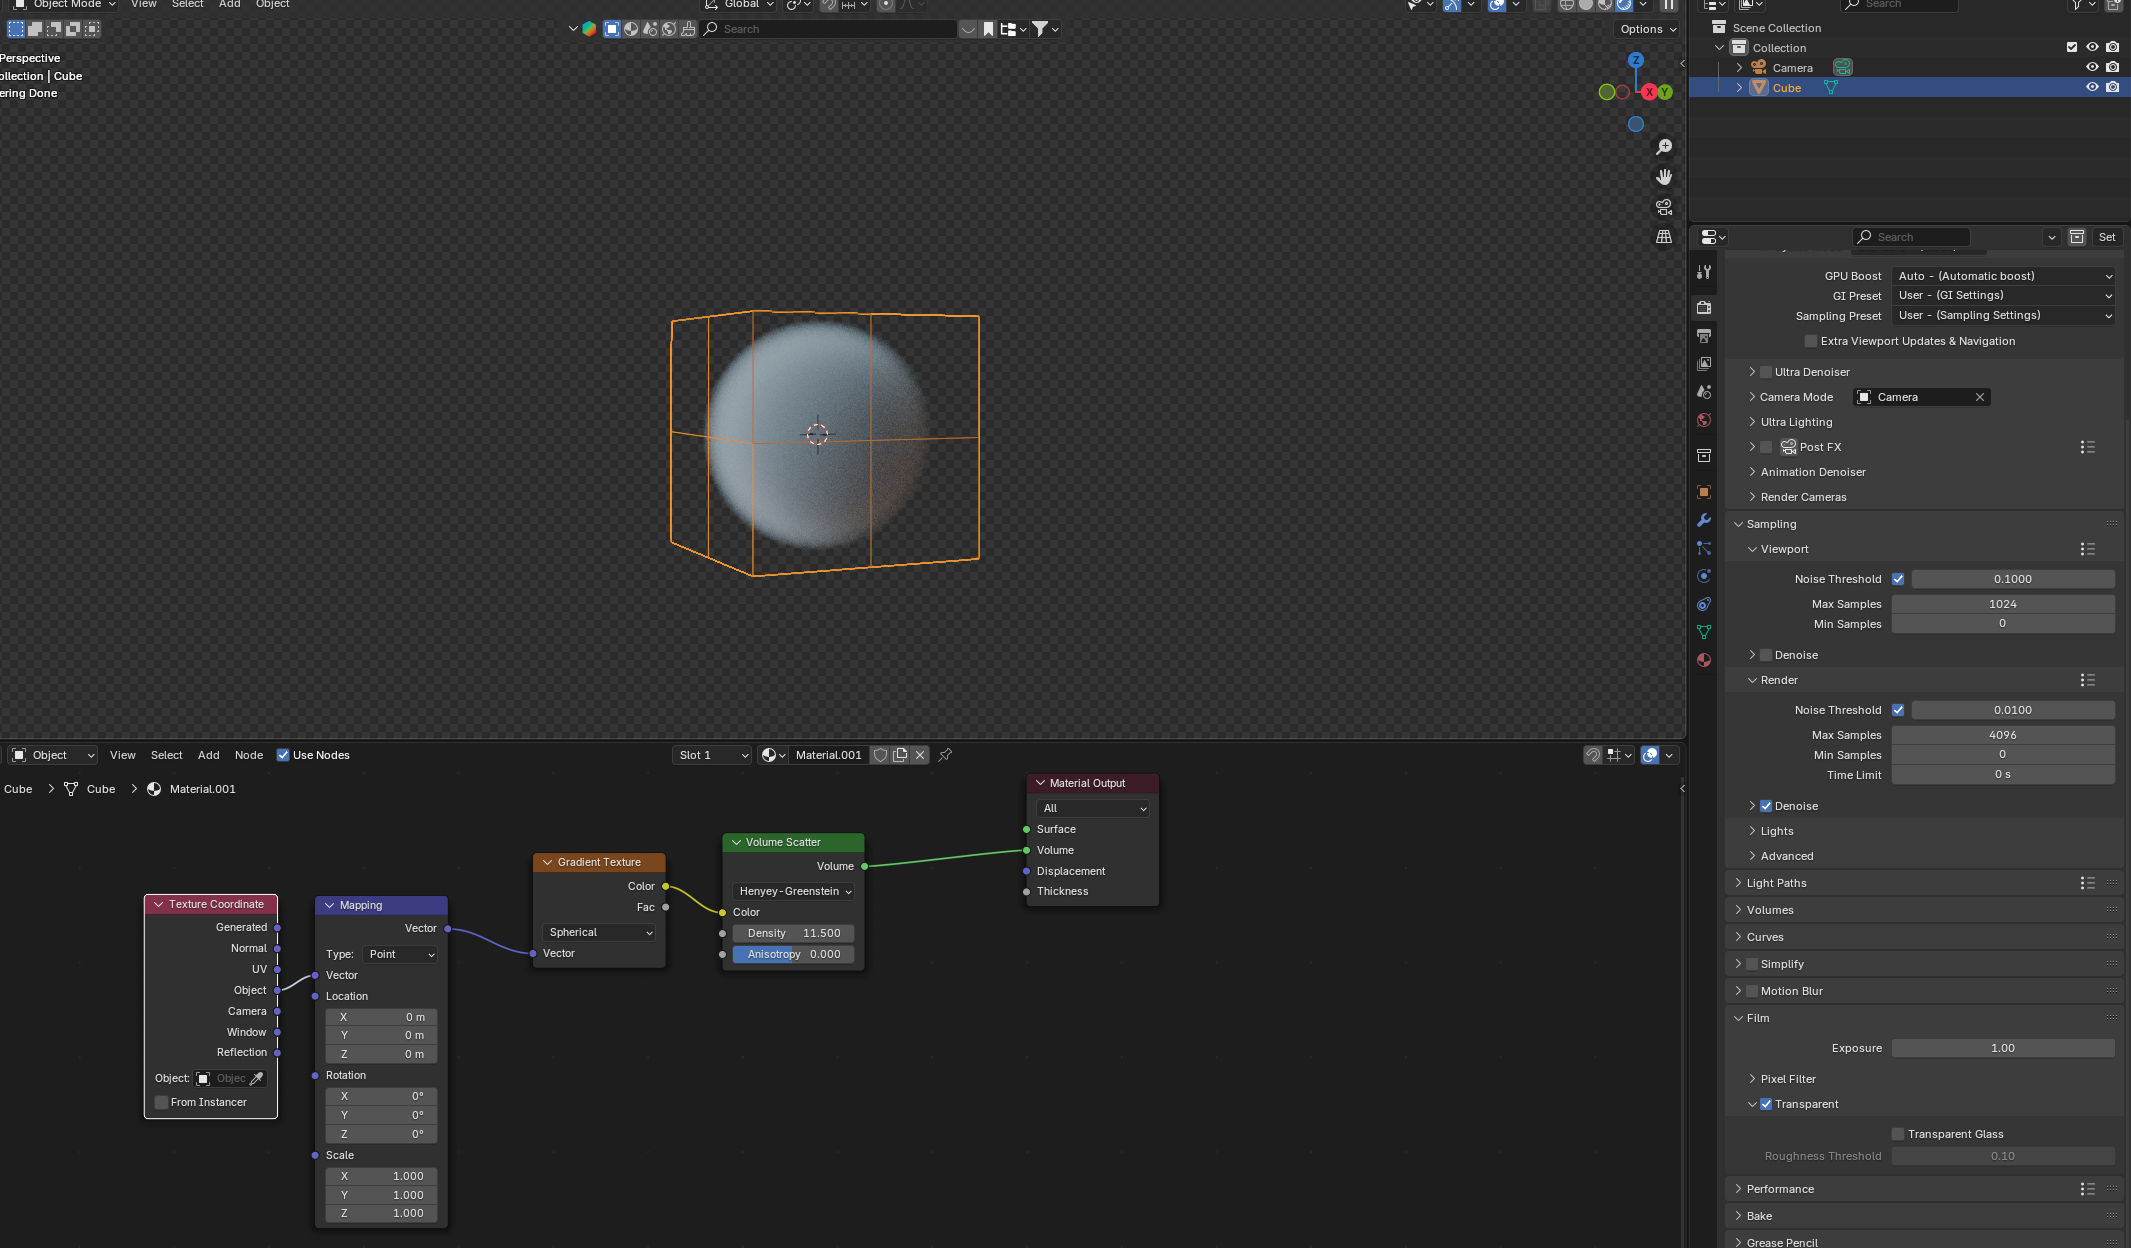Toggle Viewport Noise Threshold checkbox
2131x1248 pixels.
pyautogui.click(x=1898, y=579)
